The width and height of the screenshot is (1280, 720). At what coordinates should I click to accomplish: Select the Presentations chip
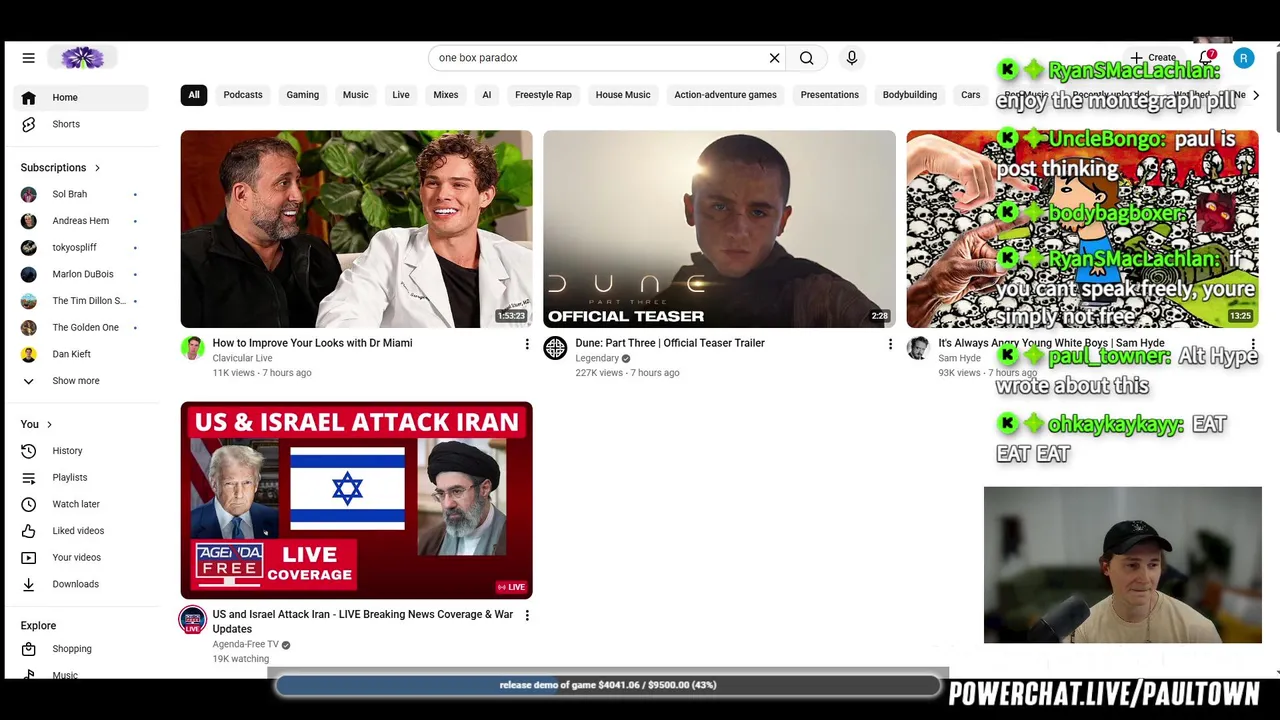[x=829, y=95]
